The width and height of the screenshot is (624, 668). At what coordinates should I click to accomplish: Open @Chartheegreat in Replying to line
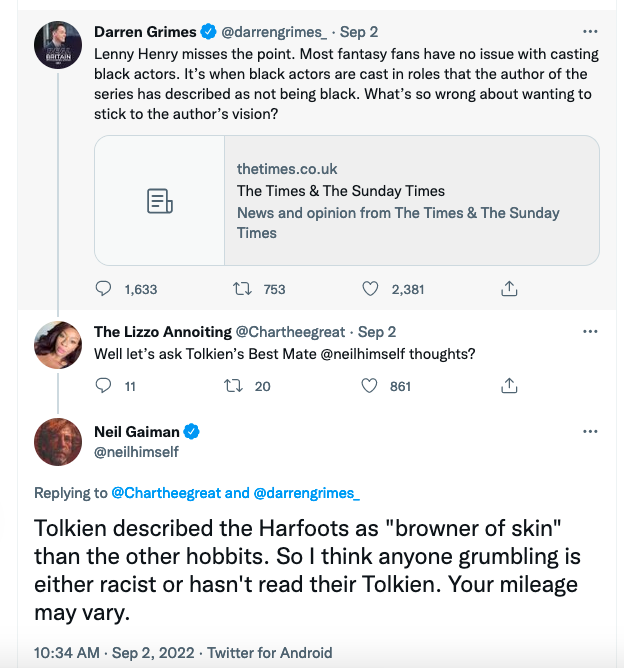tap(166, 493)
